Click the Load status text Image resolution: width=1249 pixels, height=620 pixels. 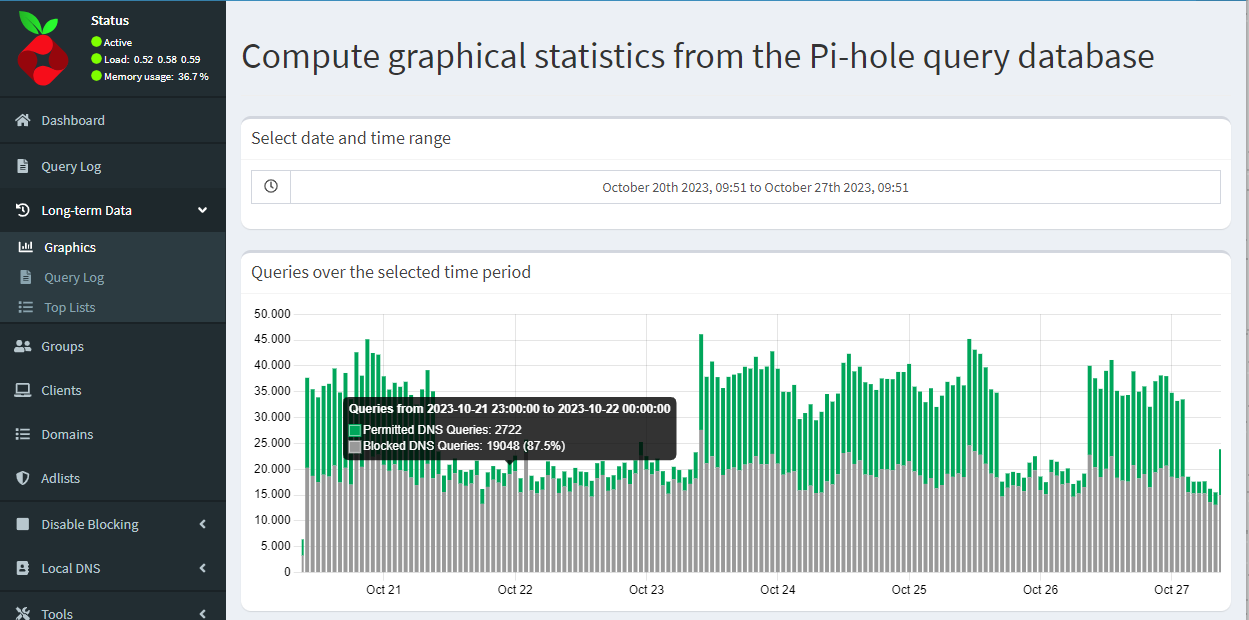(152, 59)
